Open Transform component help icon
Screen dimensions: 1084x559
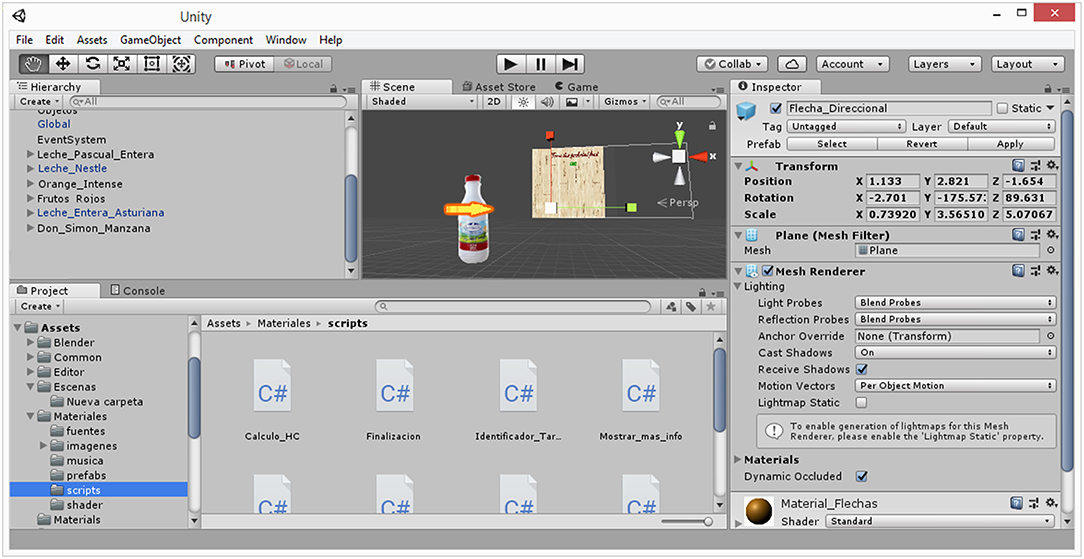(1018, 166)
